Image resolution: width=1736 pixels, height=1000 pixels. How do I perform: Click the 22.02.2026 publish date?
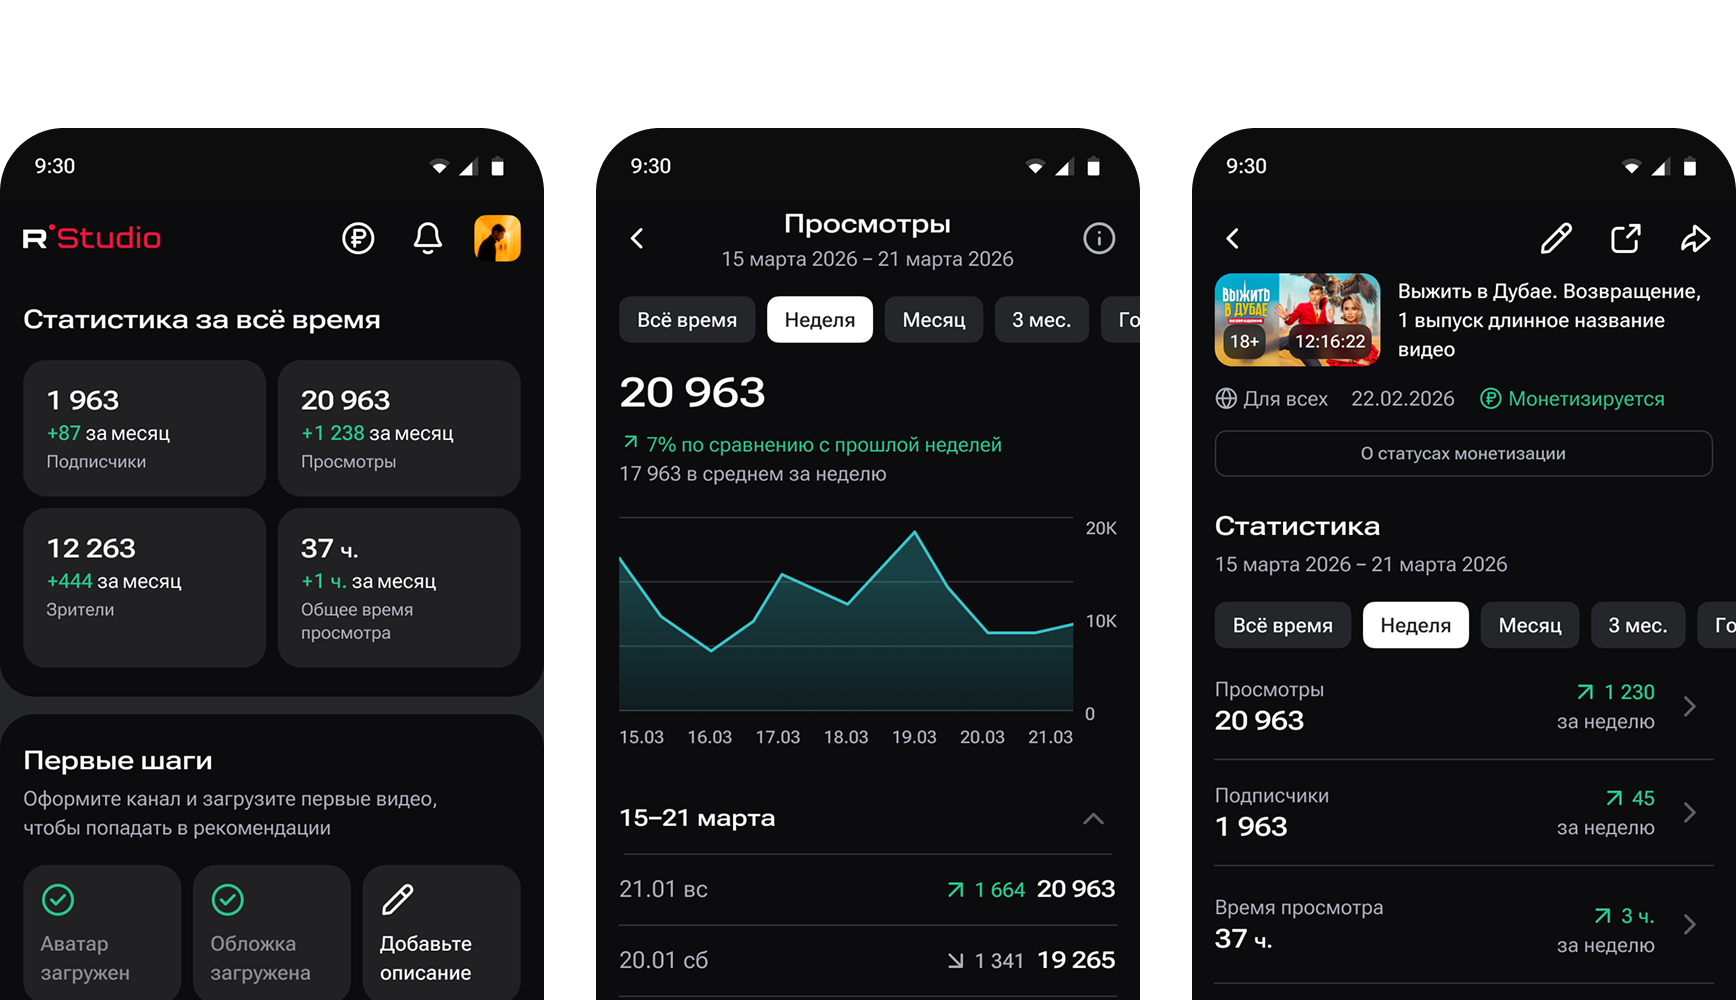pyautogui.click(x=1403, y=399)
